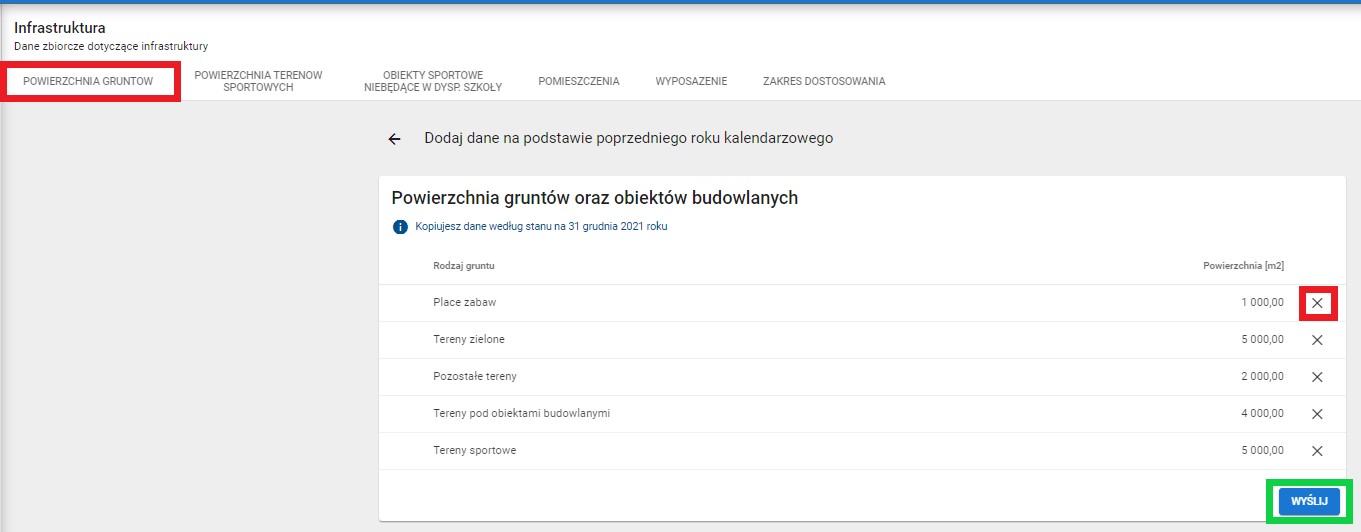Viewport: 1361px width, 532px height.
Task: Remove the Place zabaw row
Action: click(1317, 303)
